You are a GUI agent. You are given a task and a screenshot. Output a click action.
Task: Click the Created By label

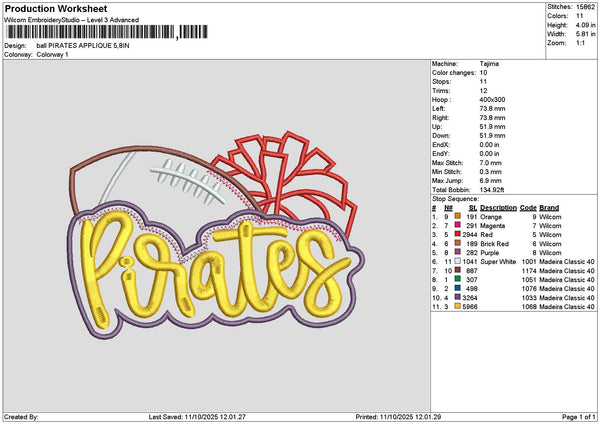pos(21,417)
